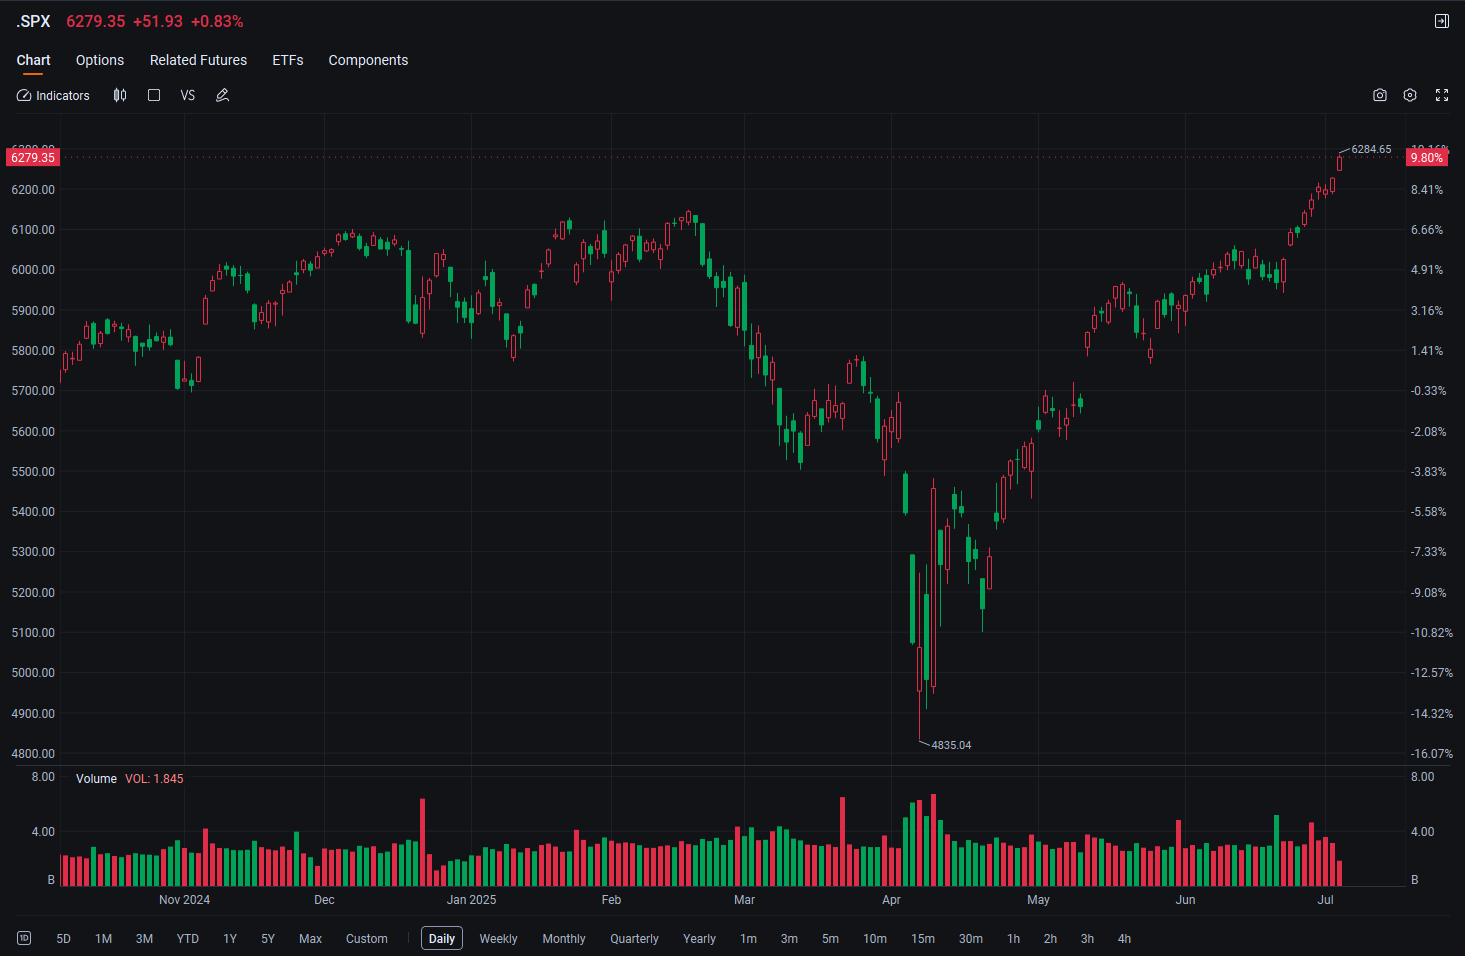The height and width of the screenshot is (956, 1465).
Task: Select the Weekly interval
Action: click(x=498, y=939)
